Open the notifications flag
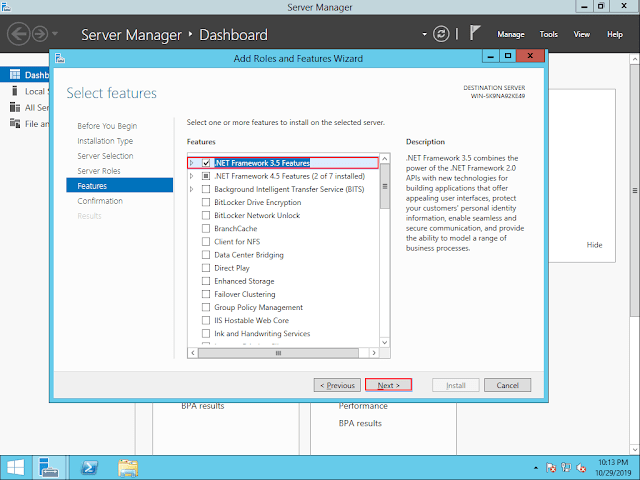 coord(474,33)
